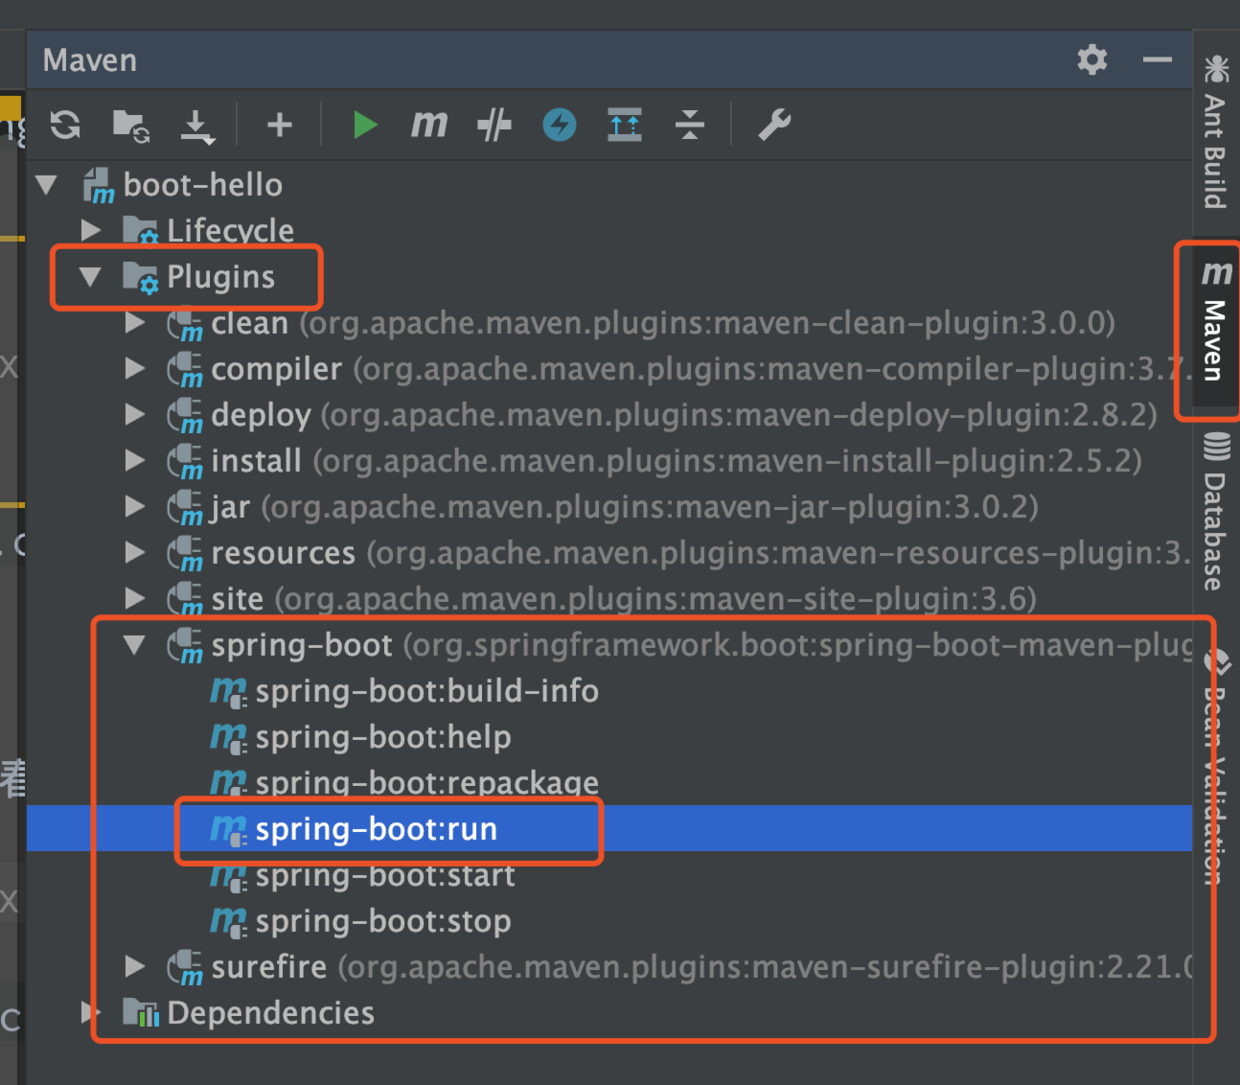Click the Plugins folder gear icon

pos(140,278)
